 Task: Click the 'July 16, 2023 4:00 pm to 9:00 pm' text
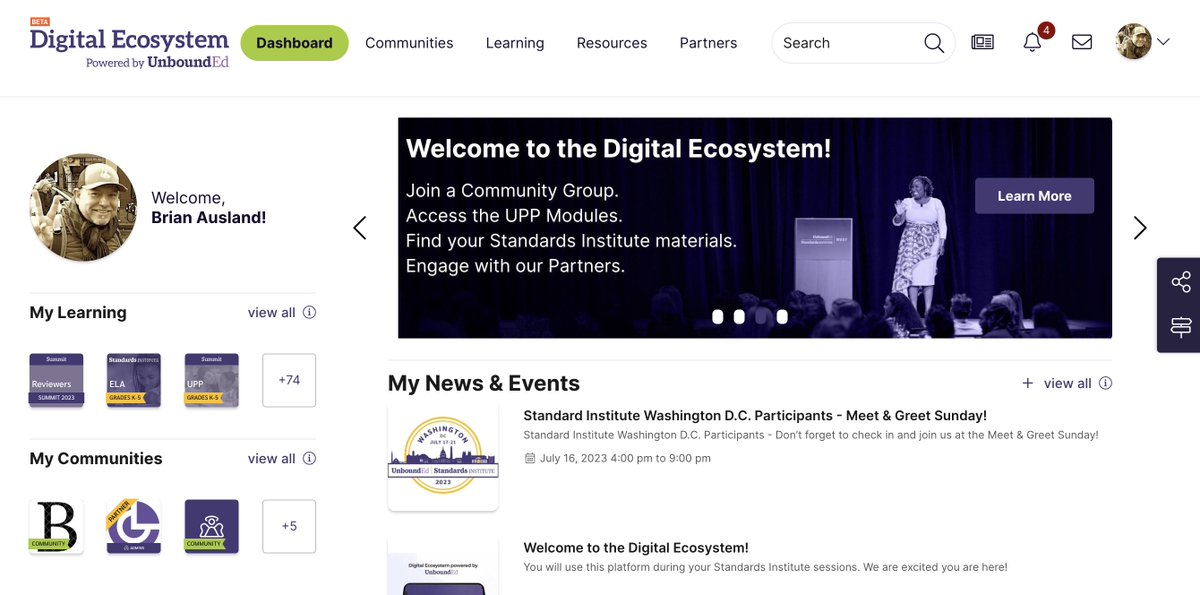click(625, 458)
